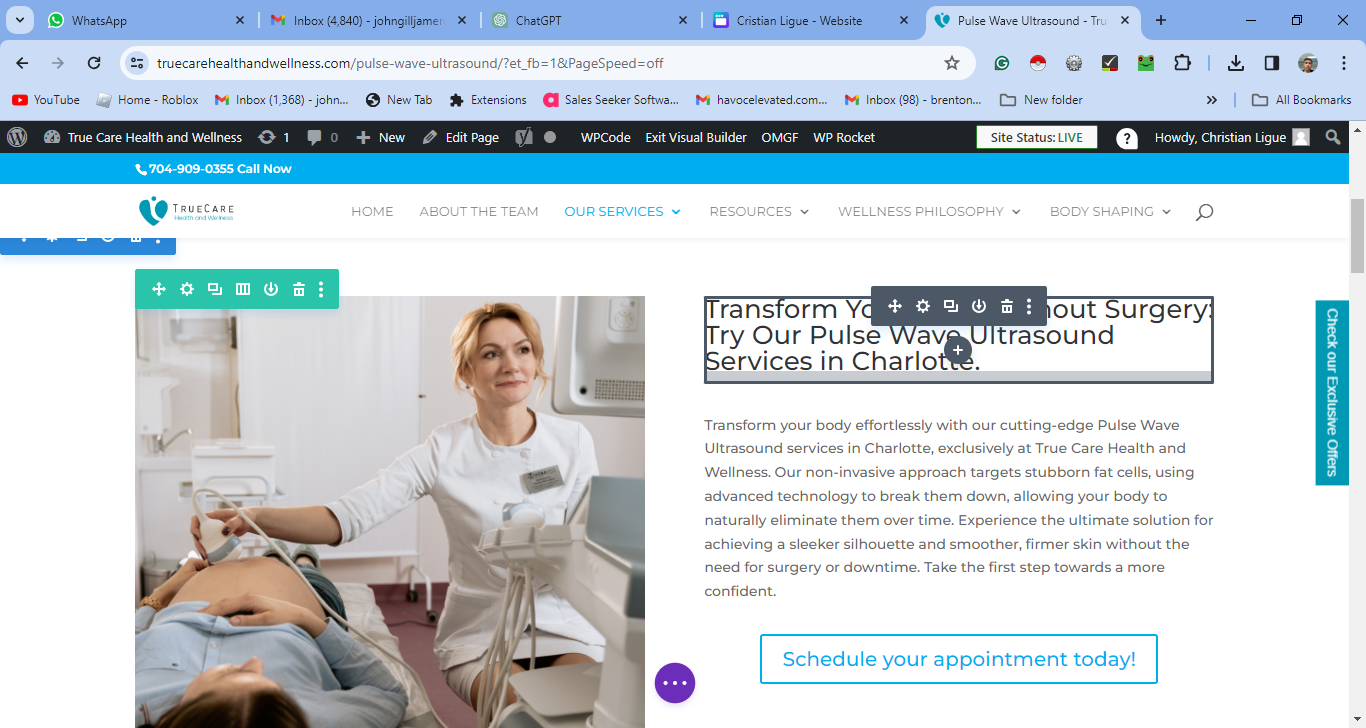Save row to library from green toolbar

271,289
